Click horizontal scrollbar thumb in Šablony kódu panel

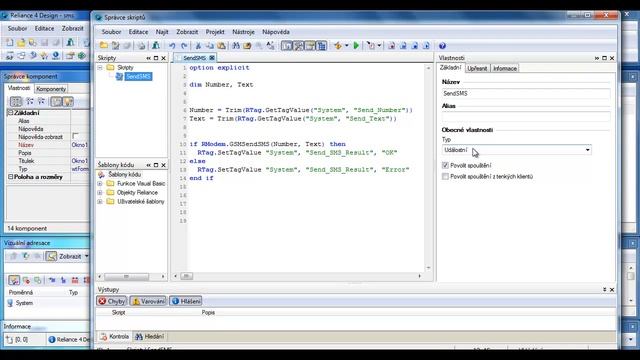pos(127,277)
